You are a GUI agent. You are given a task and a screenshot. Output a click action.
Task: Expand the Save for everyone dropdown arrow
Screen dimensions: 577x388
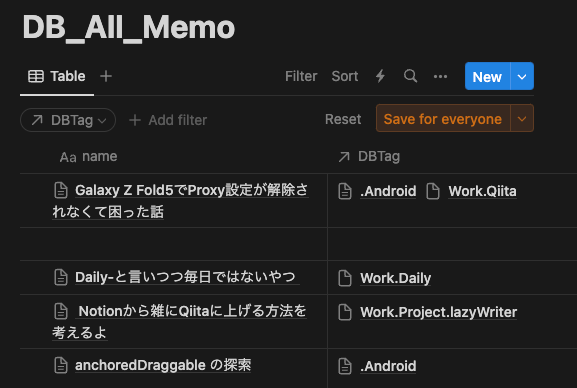[522, 119]
